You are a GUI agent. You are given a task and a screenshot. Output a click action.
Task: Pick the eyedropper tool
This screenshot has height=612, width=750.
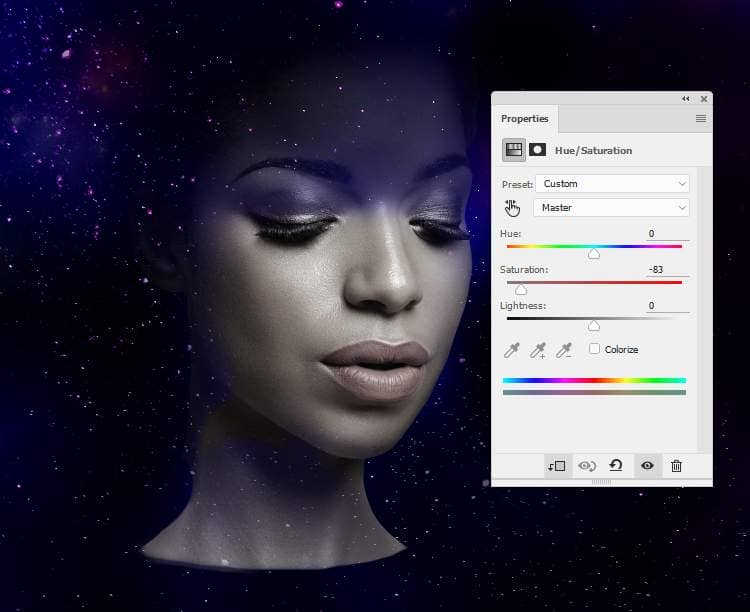point(511,350)
